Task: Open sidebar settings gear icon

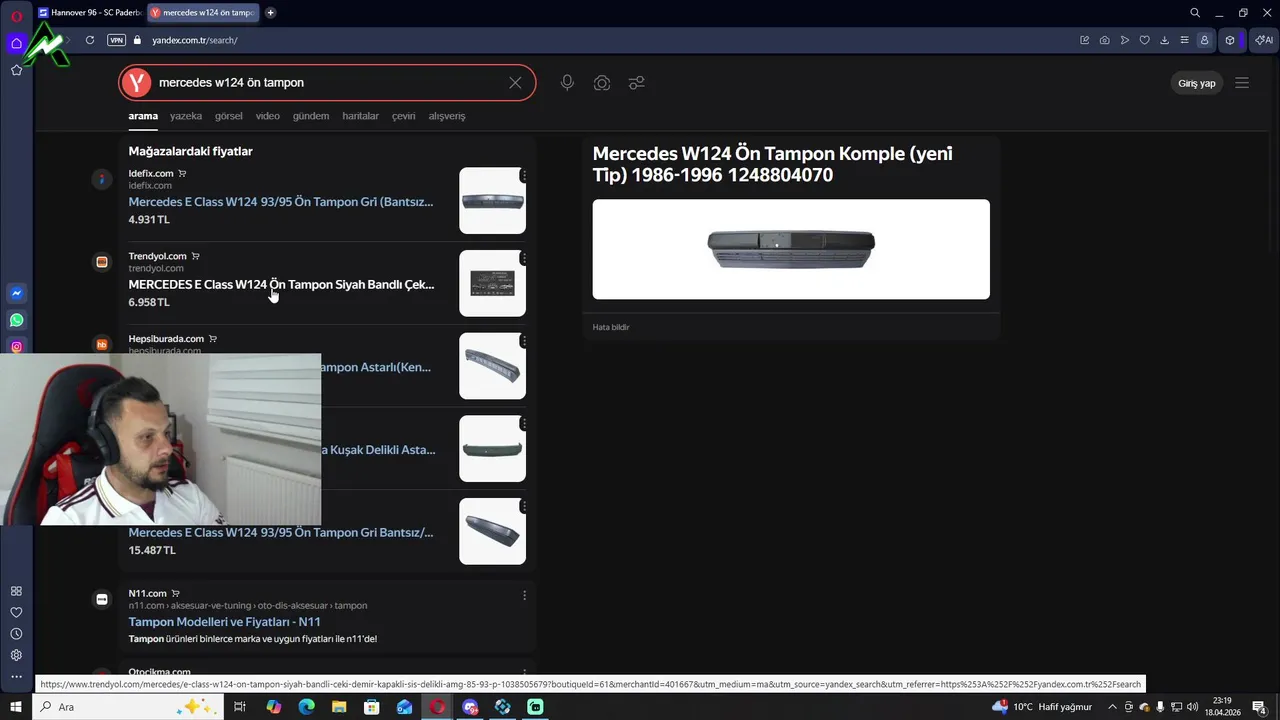Action: (x=16, y=655)
